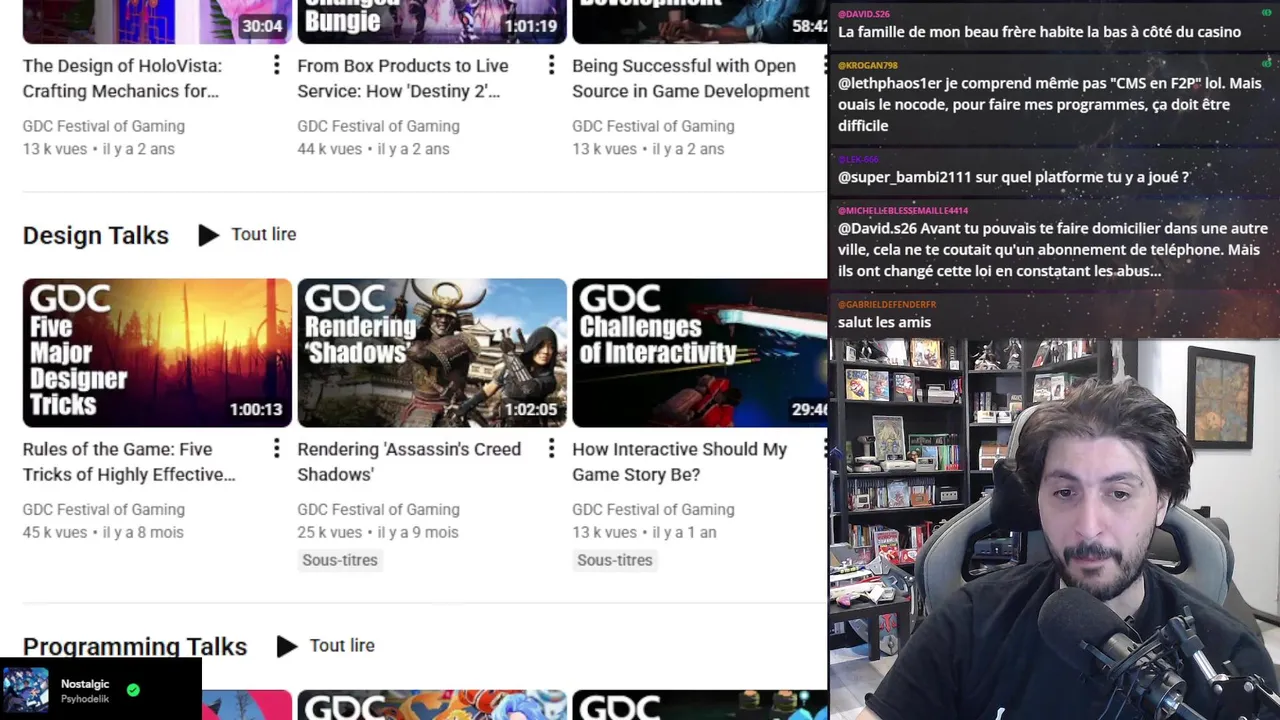1280x720 pixels.
Task: Open title Rules of the Game: Five Tricks
Action: point(129,461)
